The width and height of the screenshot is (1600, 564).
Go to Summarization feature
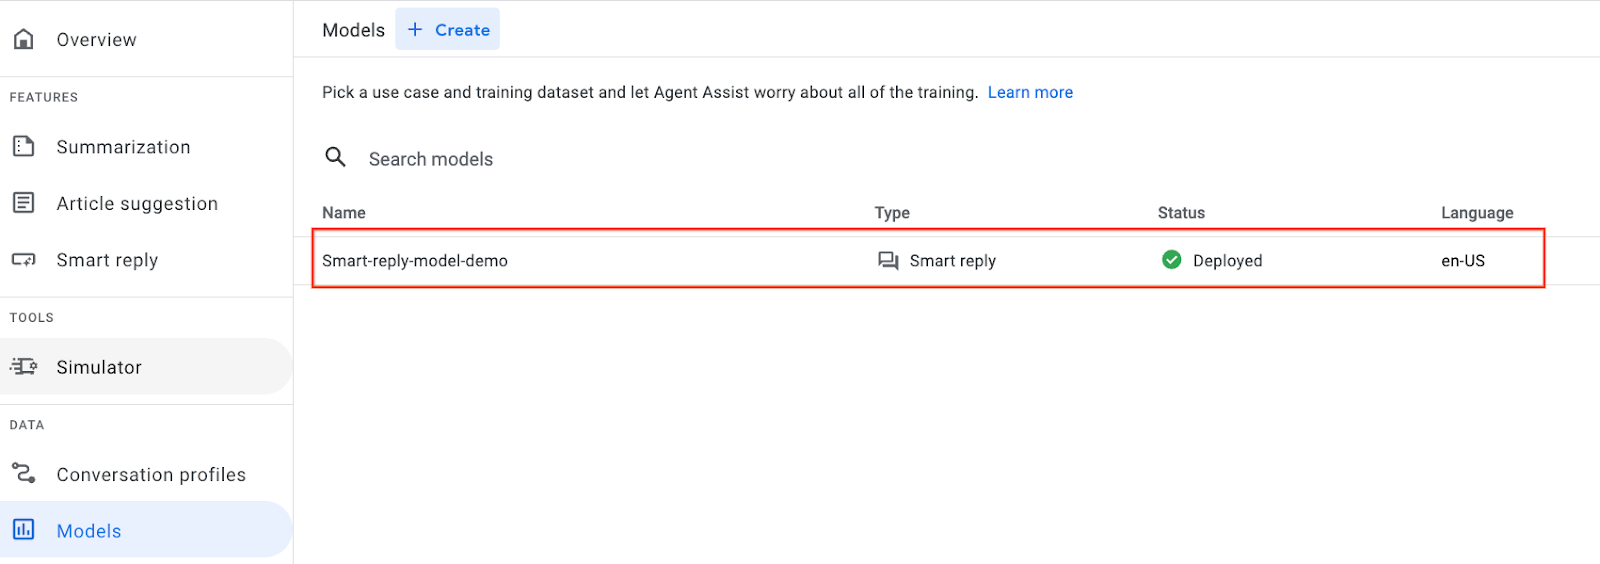[123, 147]
